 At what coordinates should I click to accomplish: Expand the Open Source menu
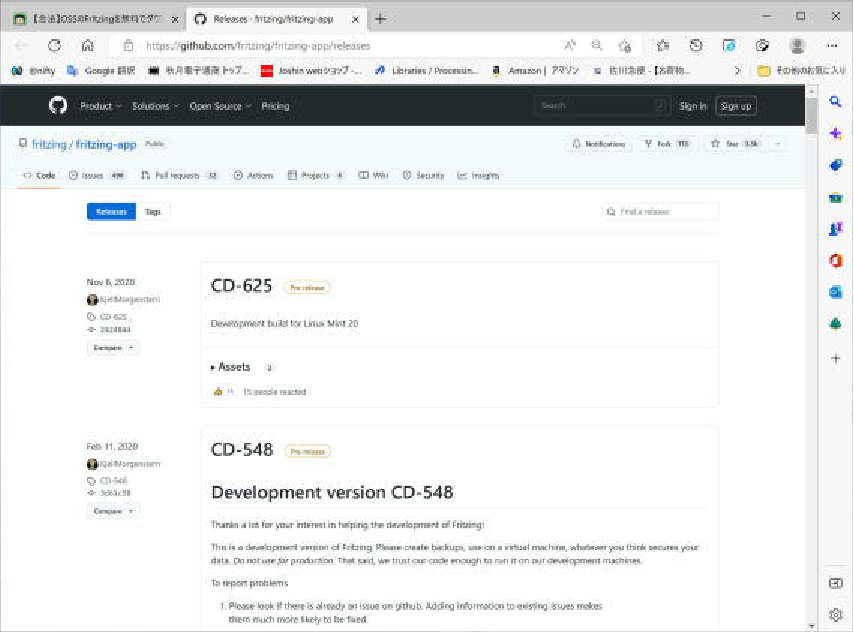220,106
